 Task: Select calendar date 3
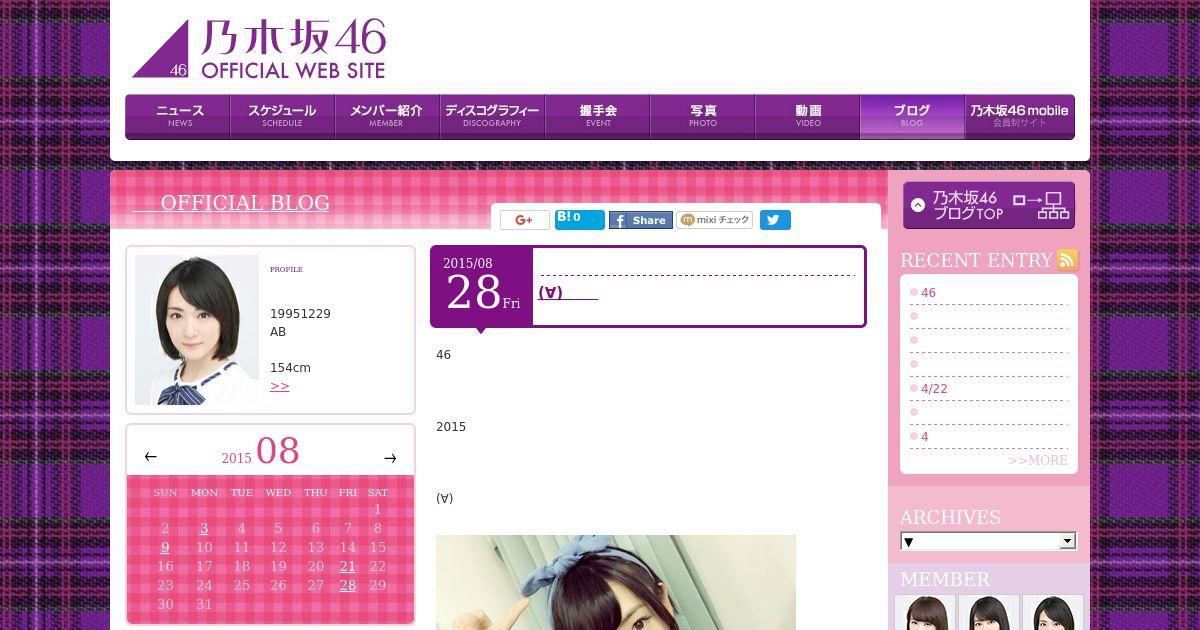tap(204, 529)
